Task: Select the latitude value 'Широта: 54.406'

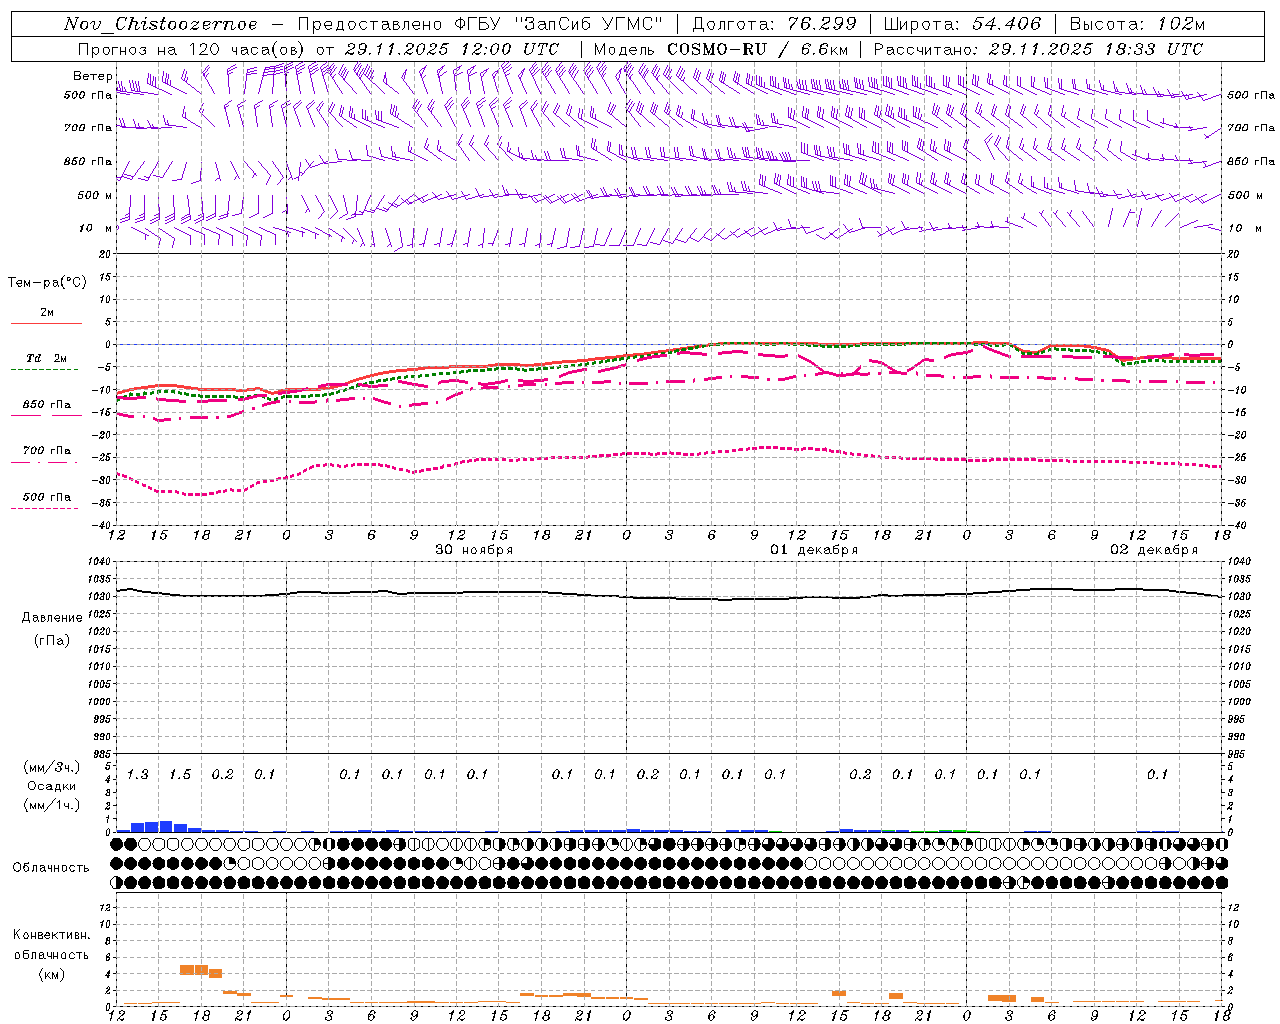Action: coord(962,24)
